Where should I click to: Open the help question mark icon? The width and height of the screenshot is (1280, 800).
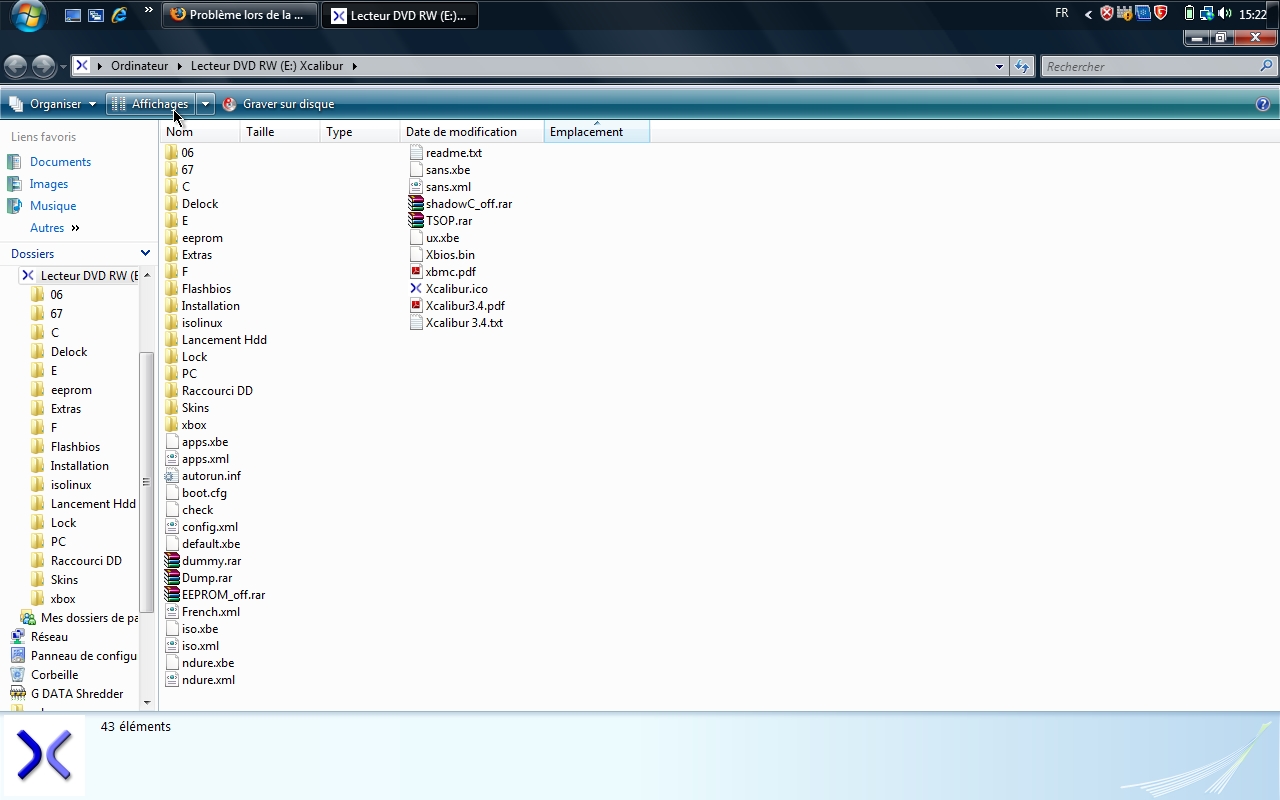(x=1263, y=104)
